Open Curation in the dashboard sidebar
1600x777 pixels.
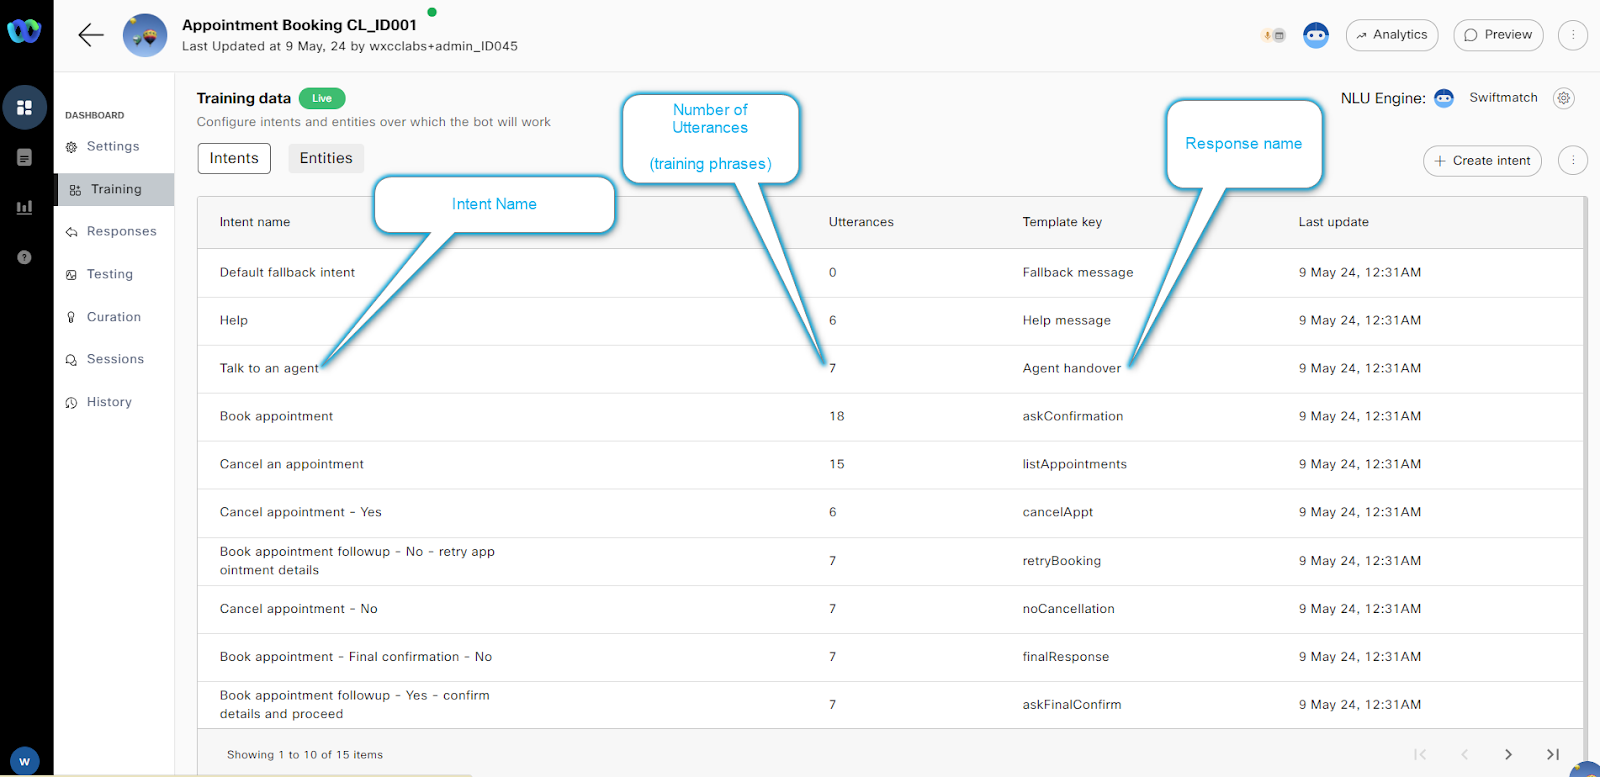113,317
